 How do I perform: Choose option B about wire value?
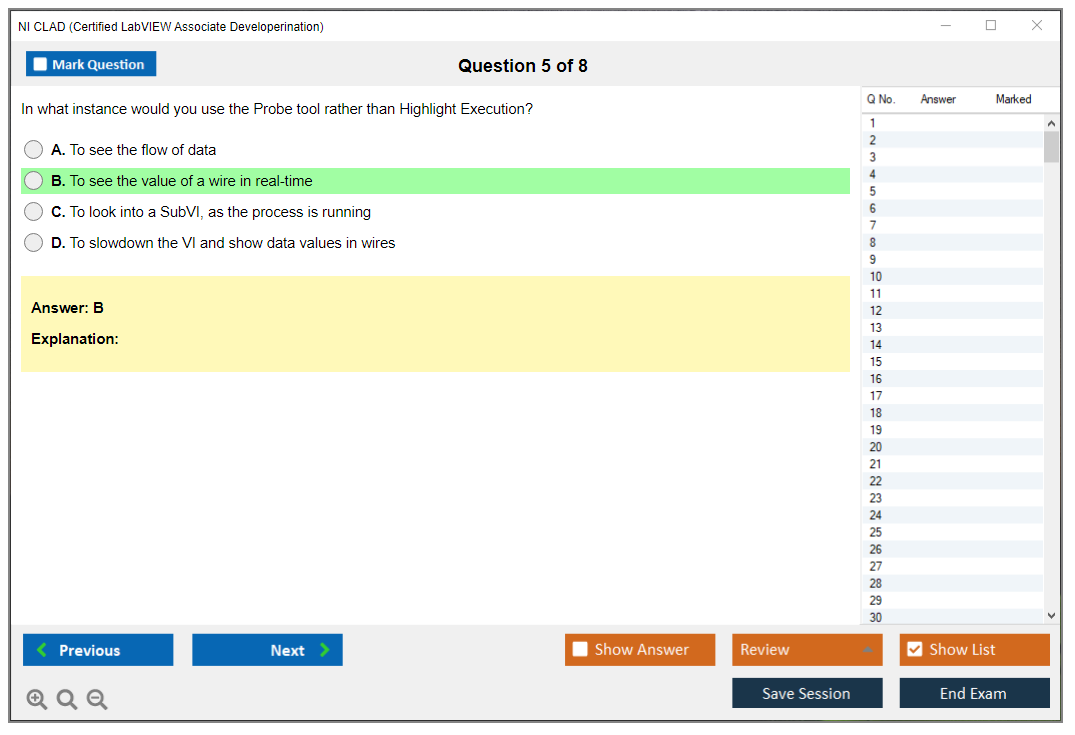coord(34,181)
